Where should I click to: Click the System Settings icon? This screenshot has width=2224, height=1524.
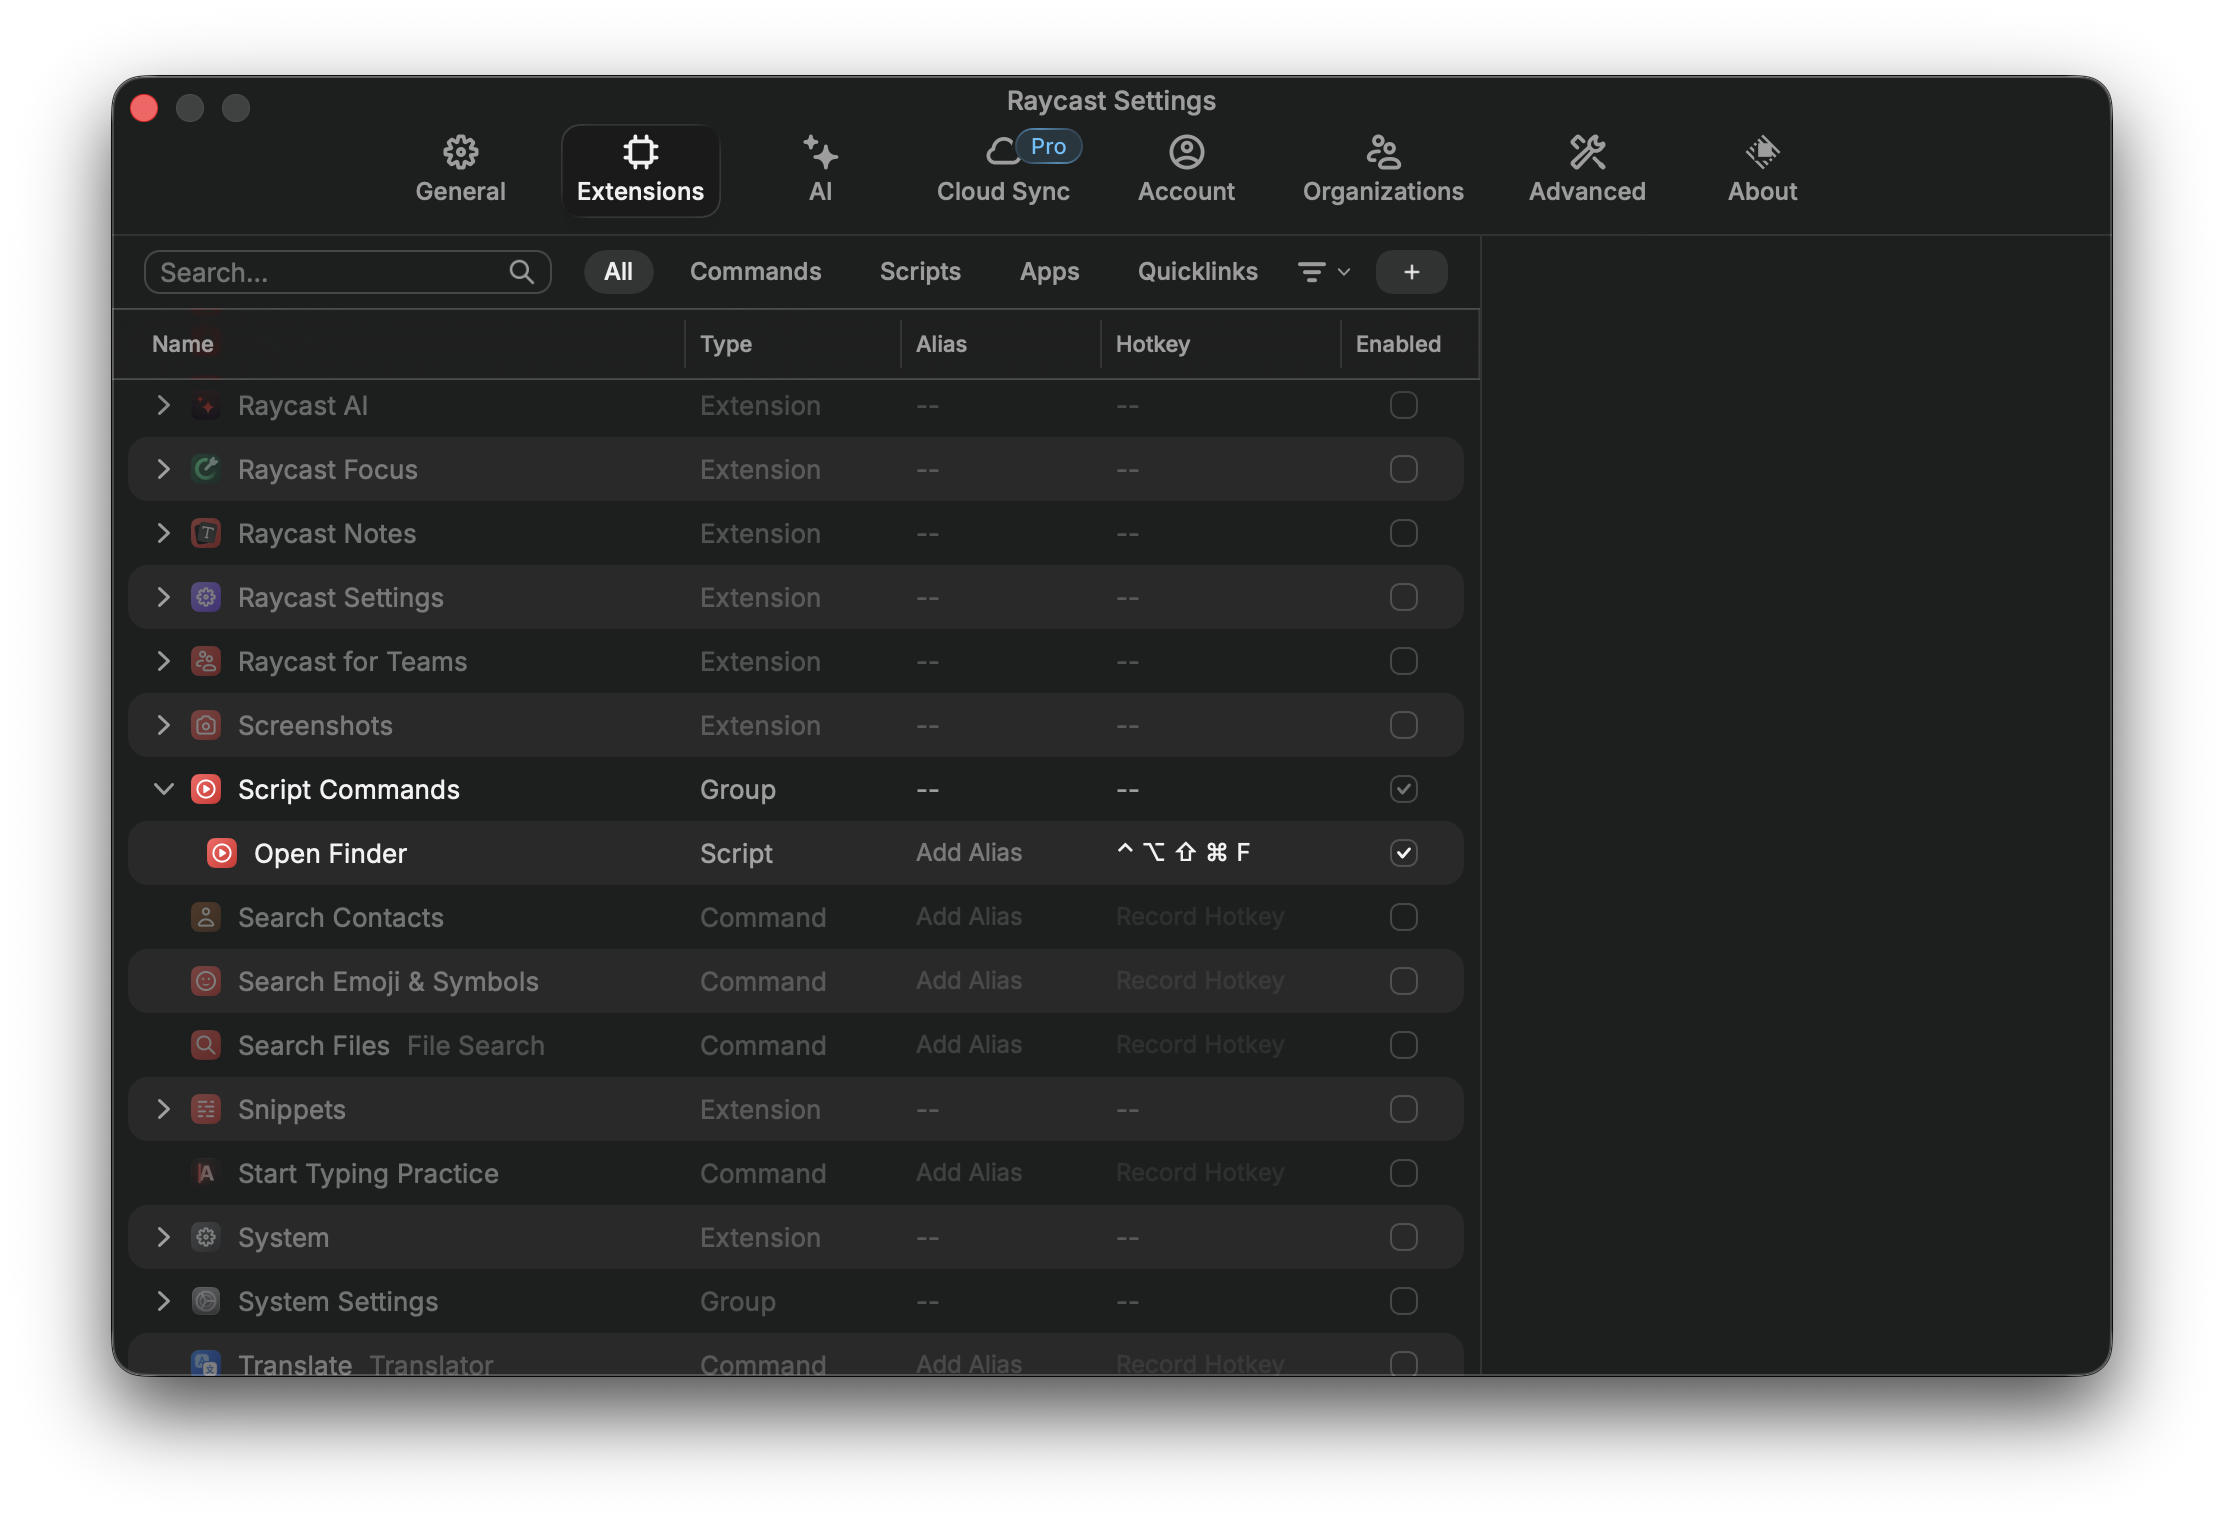[206, 1301]
